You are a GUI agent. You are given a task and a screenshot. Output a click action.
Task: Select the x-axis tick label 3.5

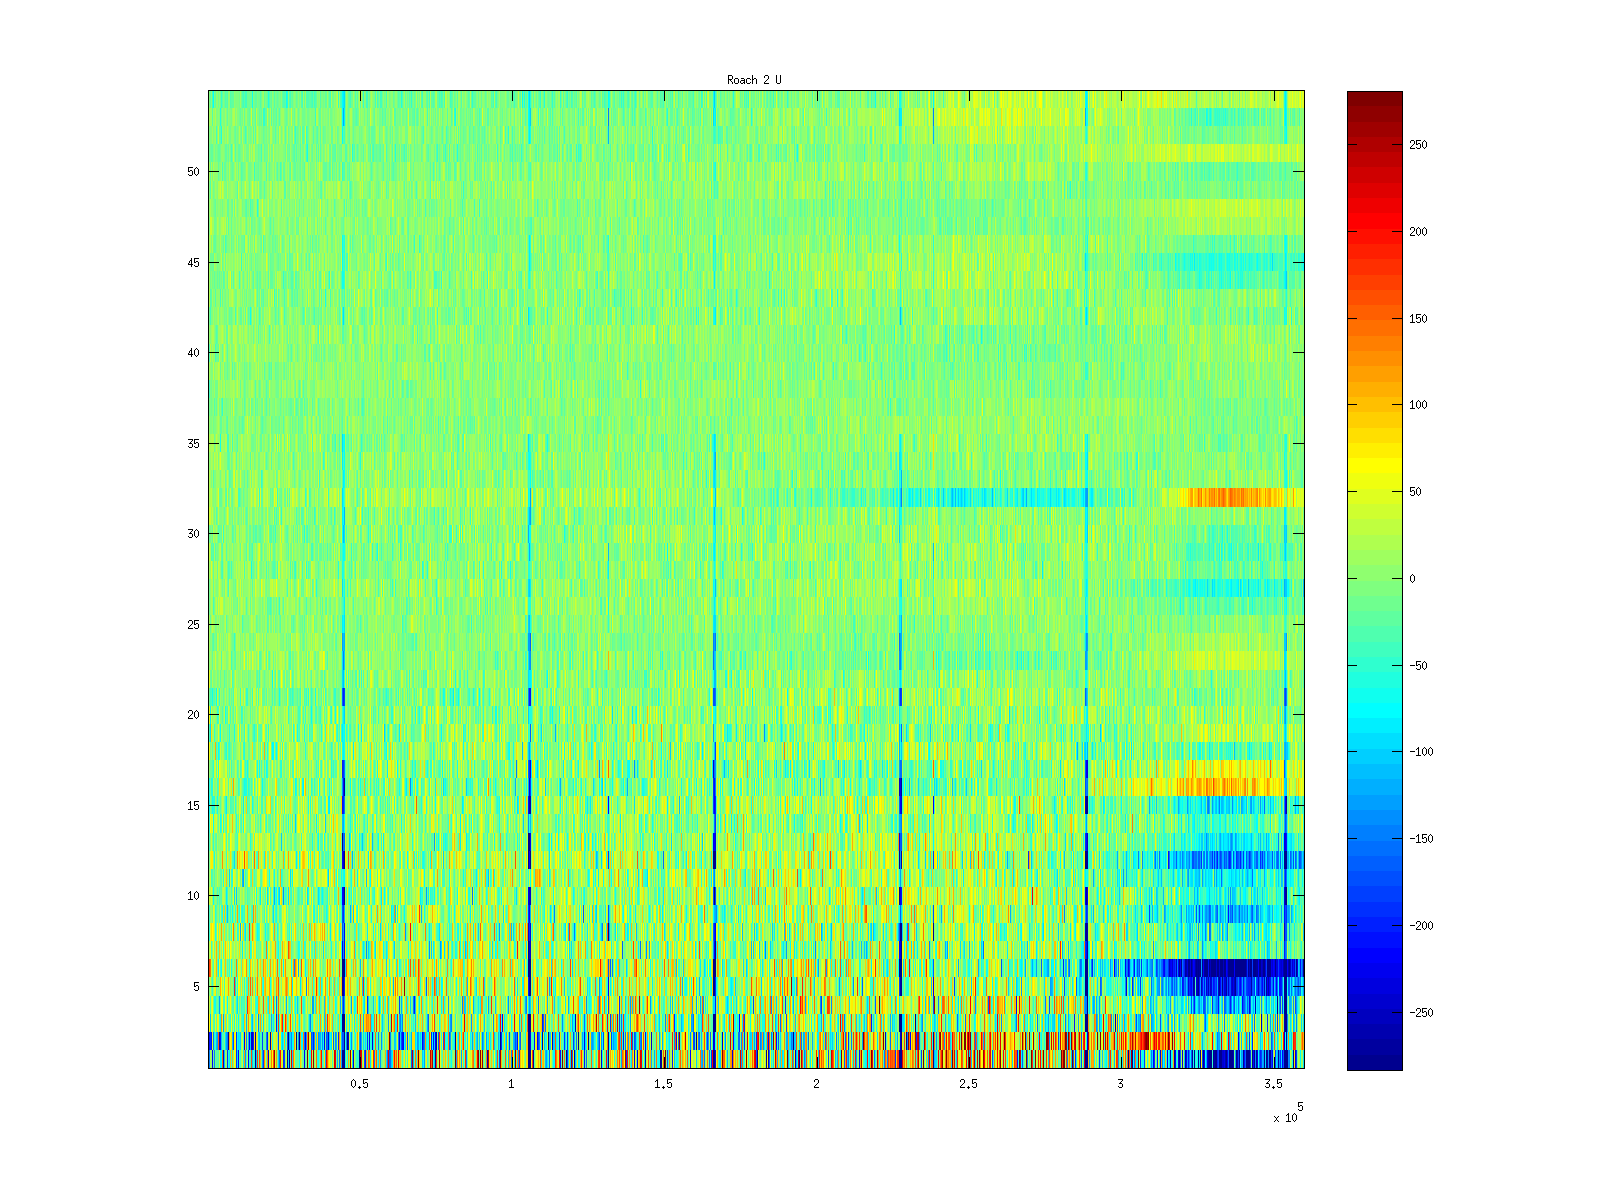point(1273,1085)
